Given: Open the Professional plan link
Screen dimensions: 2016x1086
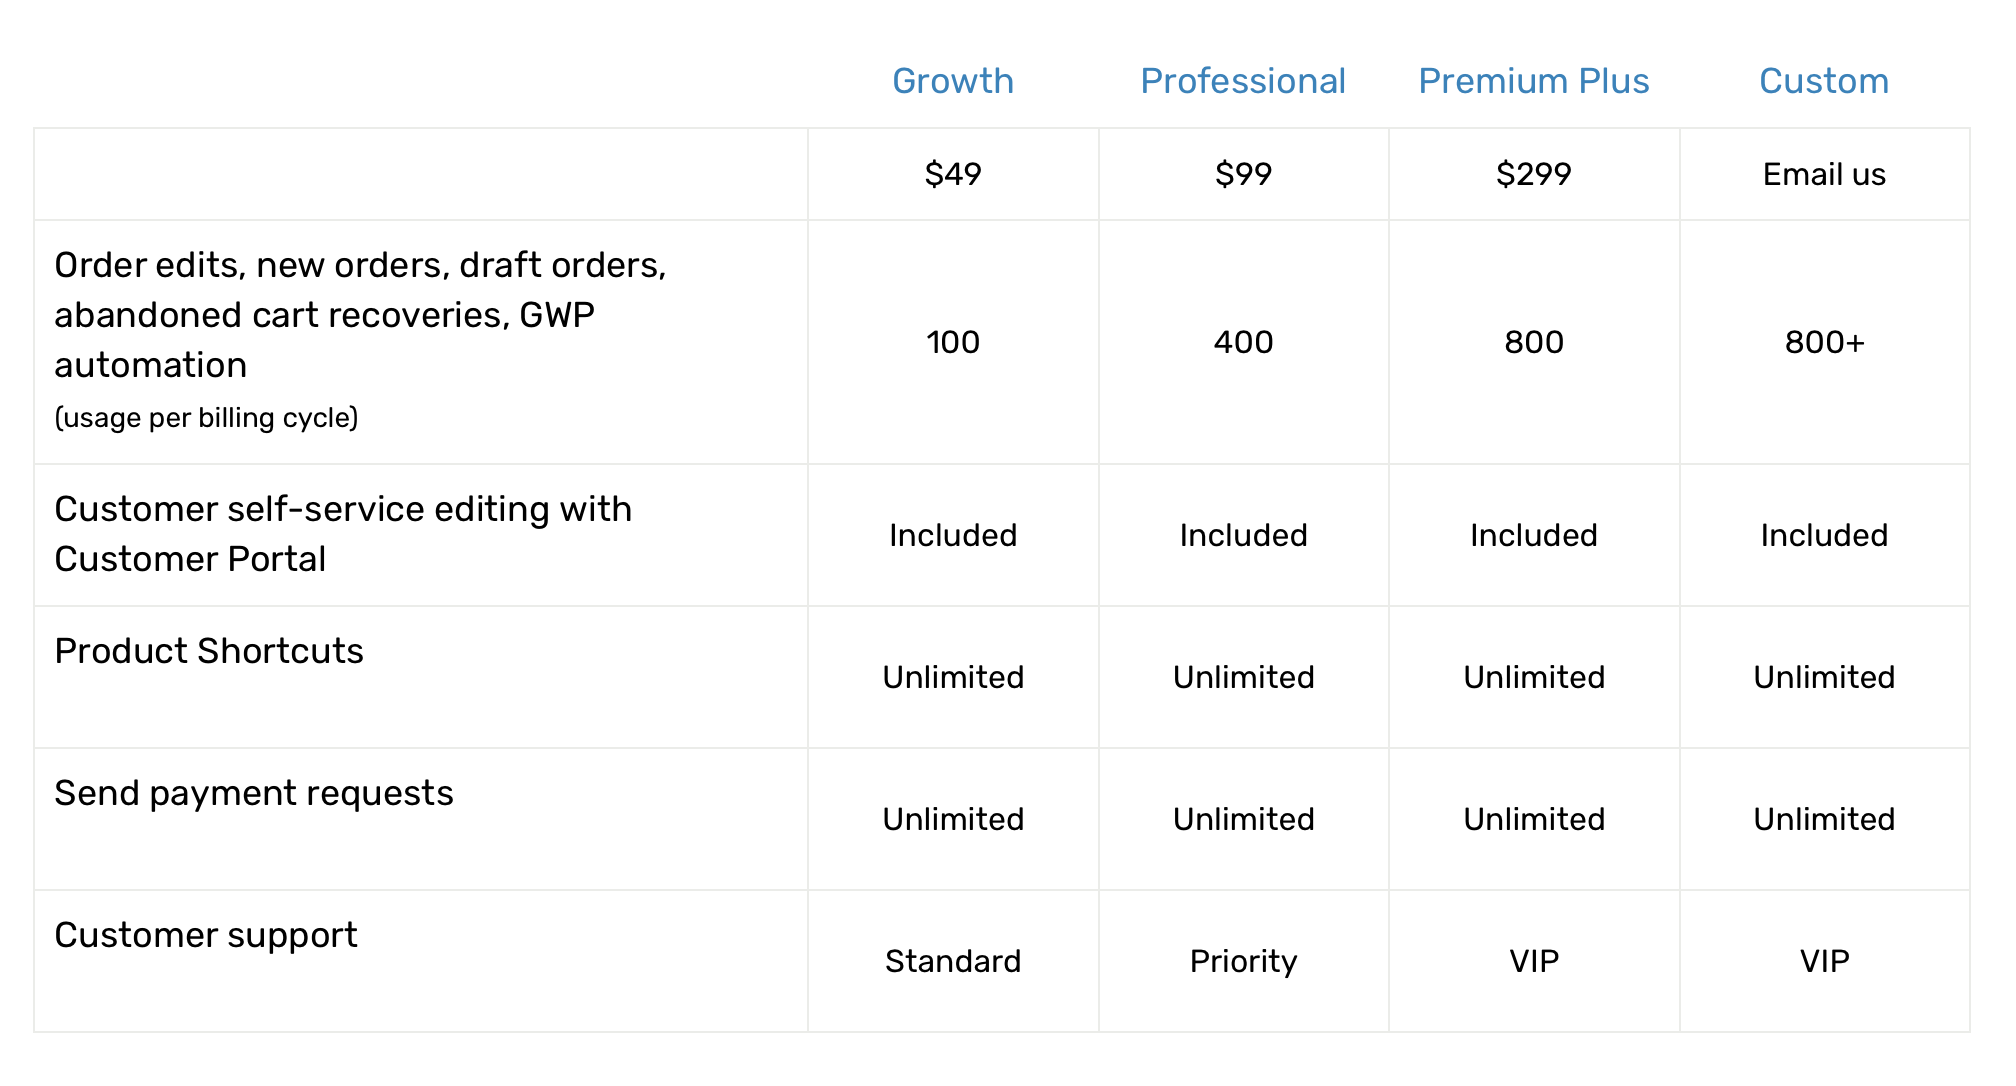Looking at the screenshot, I should [x=1242, y=81].
